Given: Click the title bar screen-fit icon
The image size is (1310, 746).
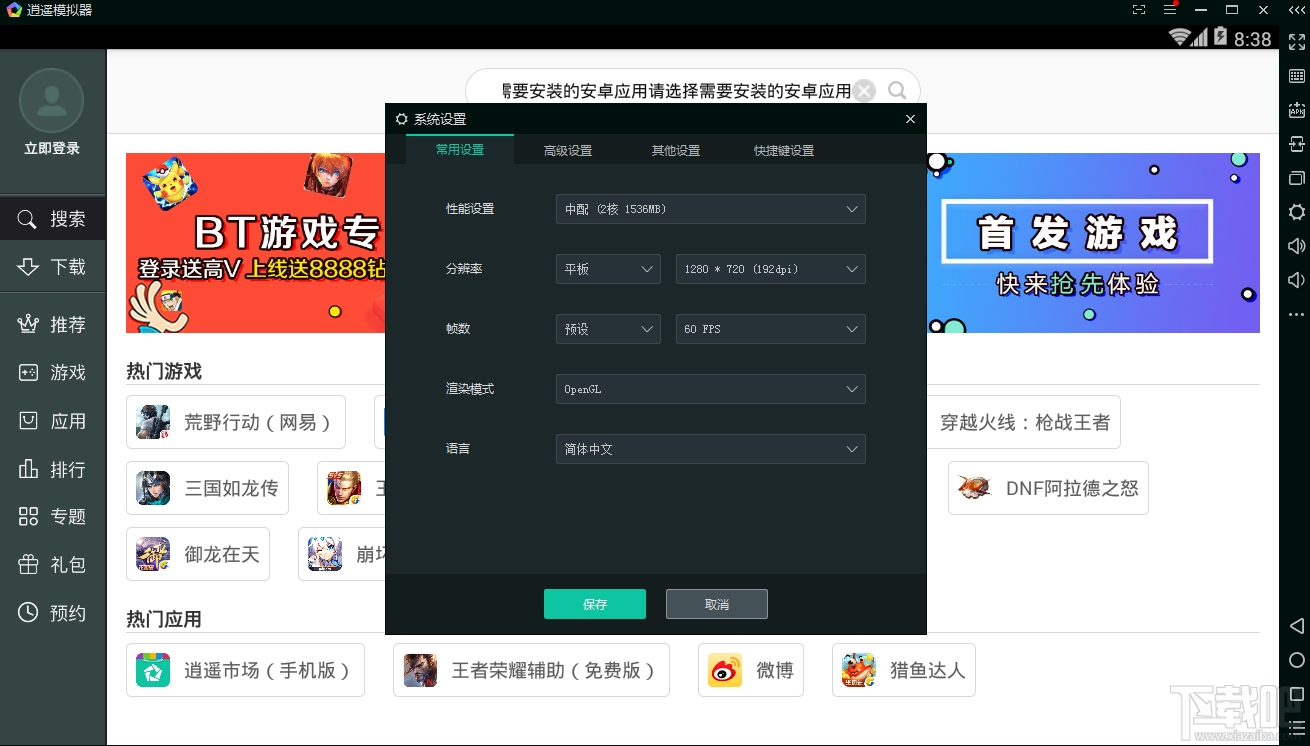Looking at the screenshot, I should tap(1139, 10).
